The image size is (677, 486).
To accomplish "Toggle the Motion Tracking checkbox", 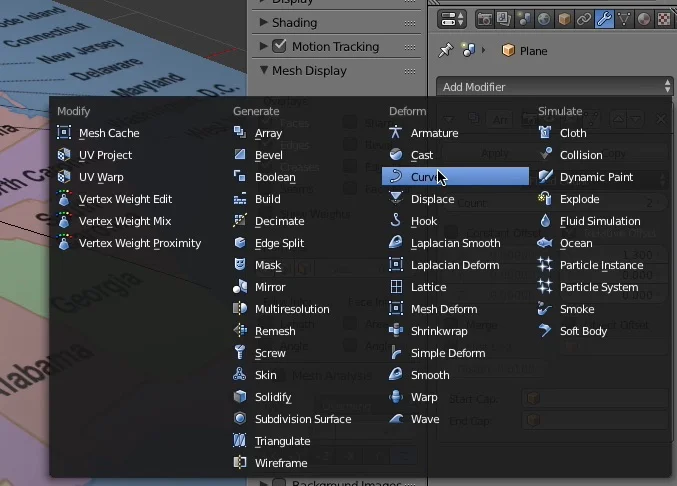I will coord(279,46).
